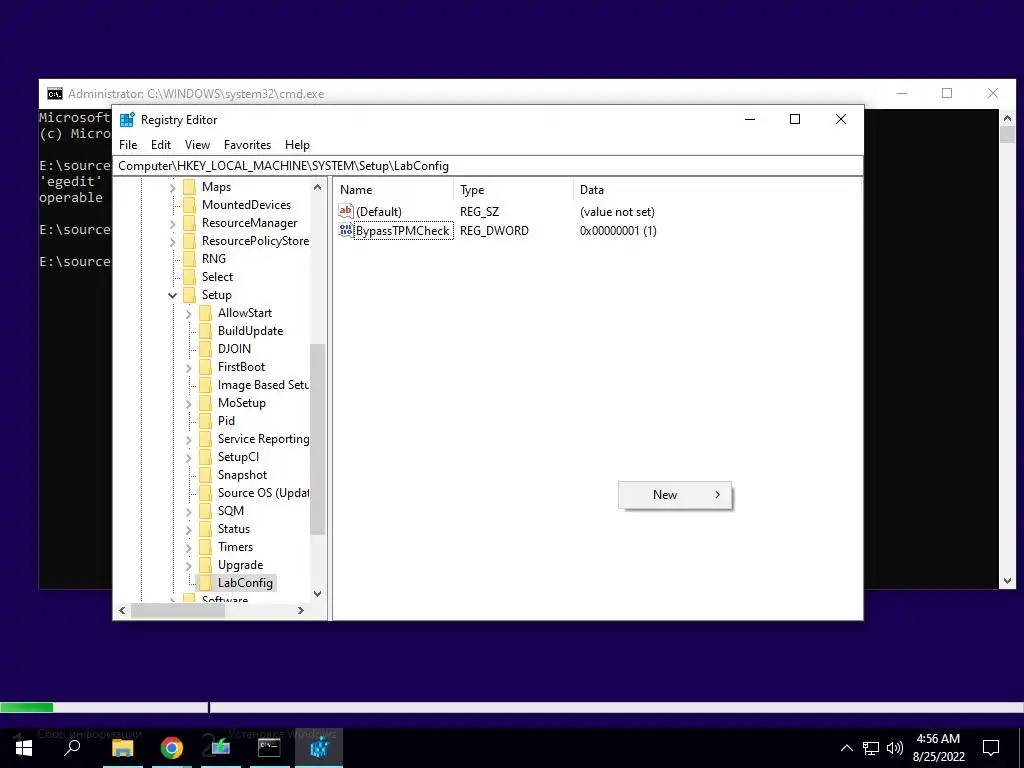
Task: Expand the Upgrade tree node
Action: click(x=189, y=565)
